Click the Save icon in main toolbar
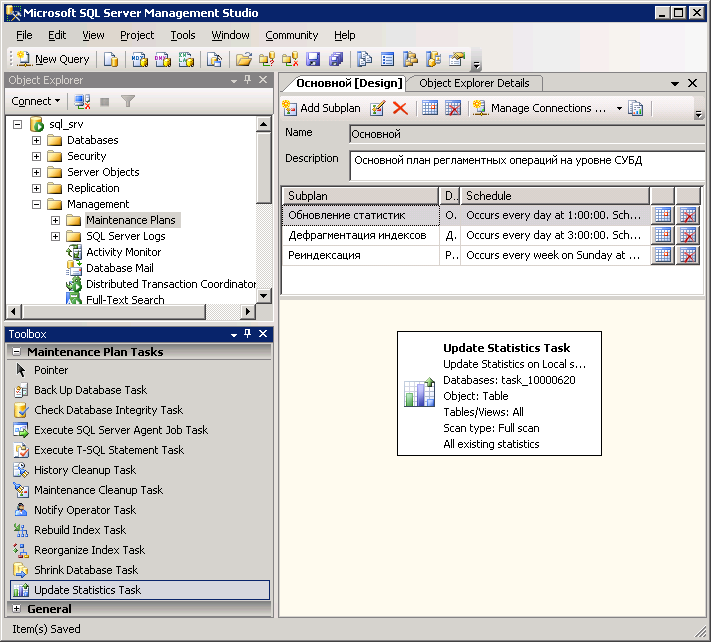 [x=313, y=59]
